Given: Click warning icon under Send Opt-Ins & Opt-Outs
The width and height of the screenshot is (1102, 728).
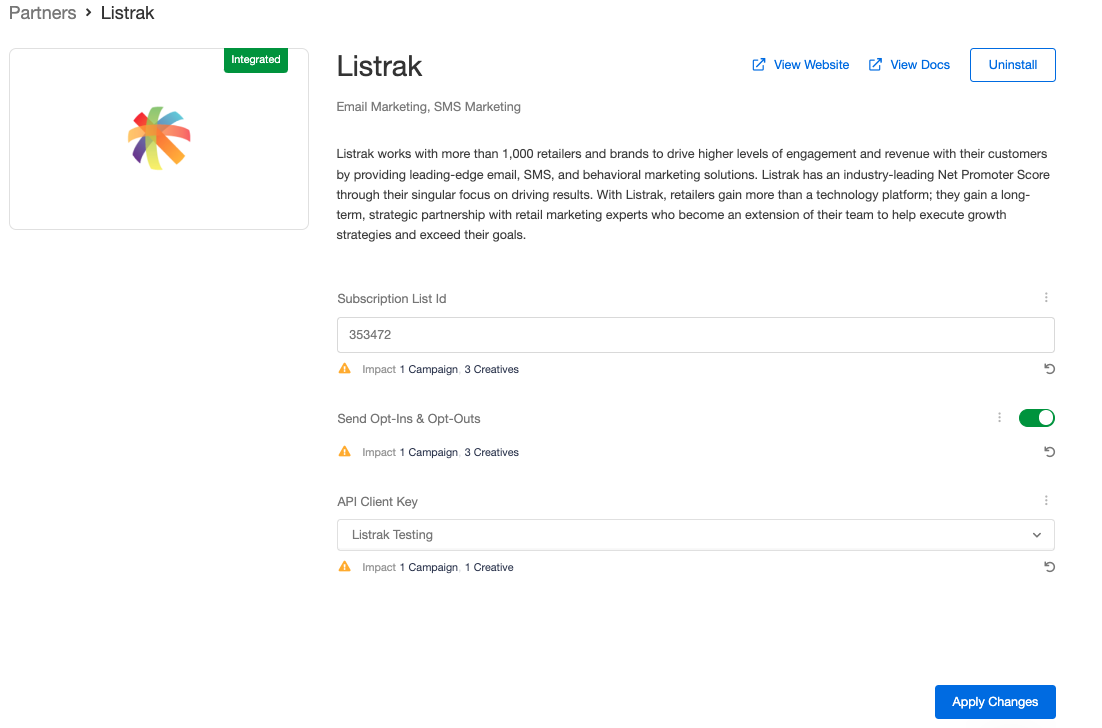Looking at the screenshot, I should coord(344,451).
